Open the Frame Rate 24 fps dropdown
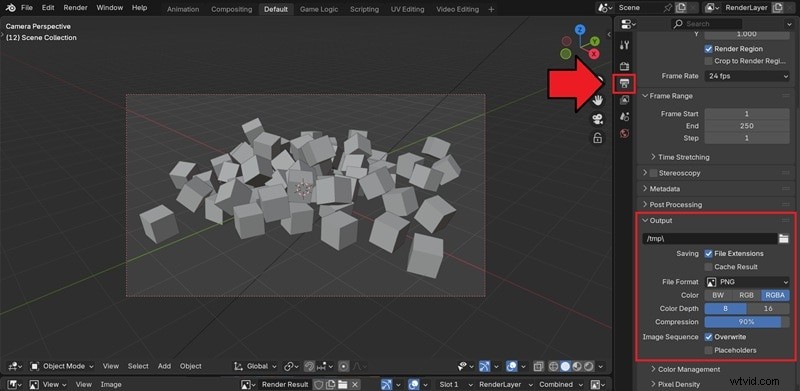800x391 pixels. point(747,76)
